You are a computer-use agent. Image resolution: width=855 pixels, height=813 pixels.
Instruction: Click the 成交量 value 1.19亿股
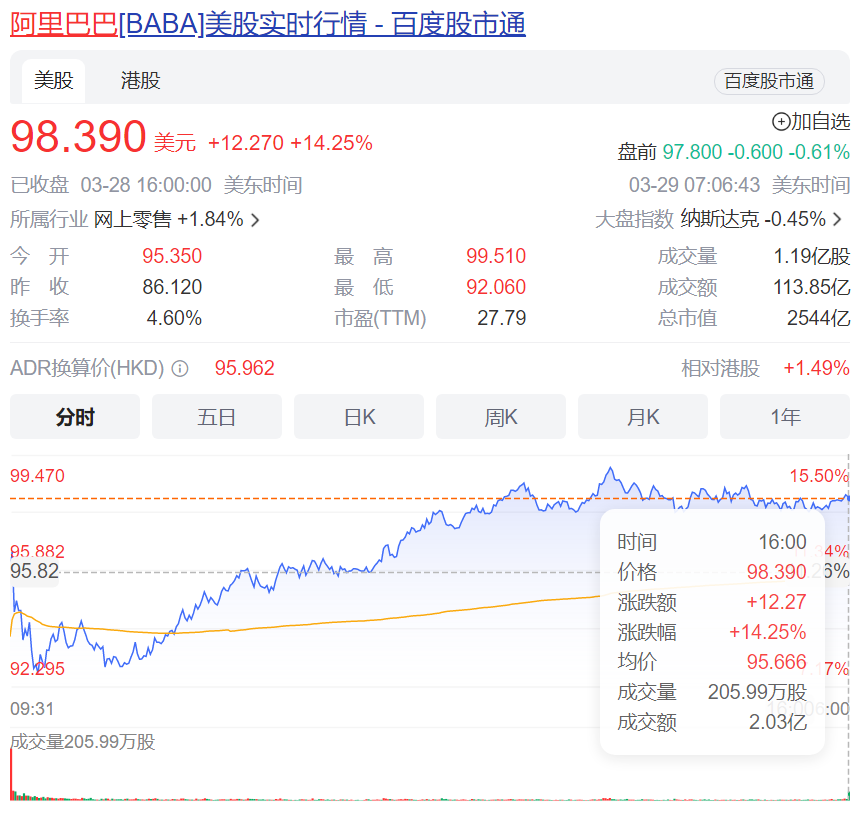point(812,256)
